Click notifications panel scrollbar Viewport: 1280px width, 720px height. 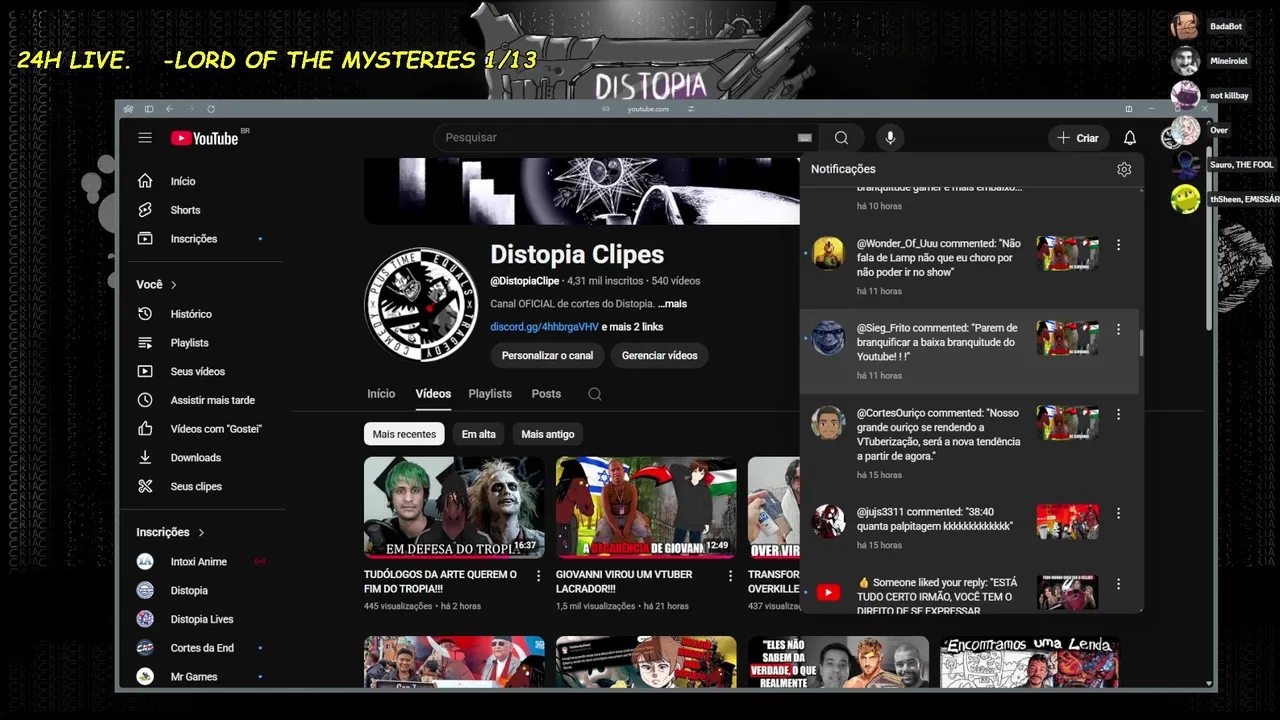[x=1141, y=343]
